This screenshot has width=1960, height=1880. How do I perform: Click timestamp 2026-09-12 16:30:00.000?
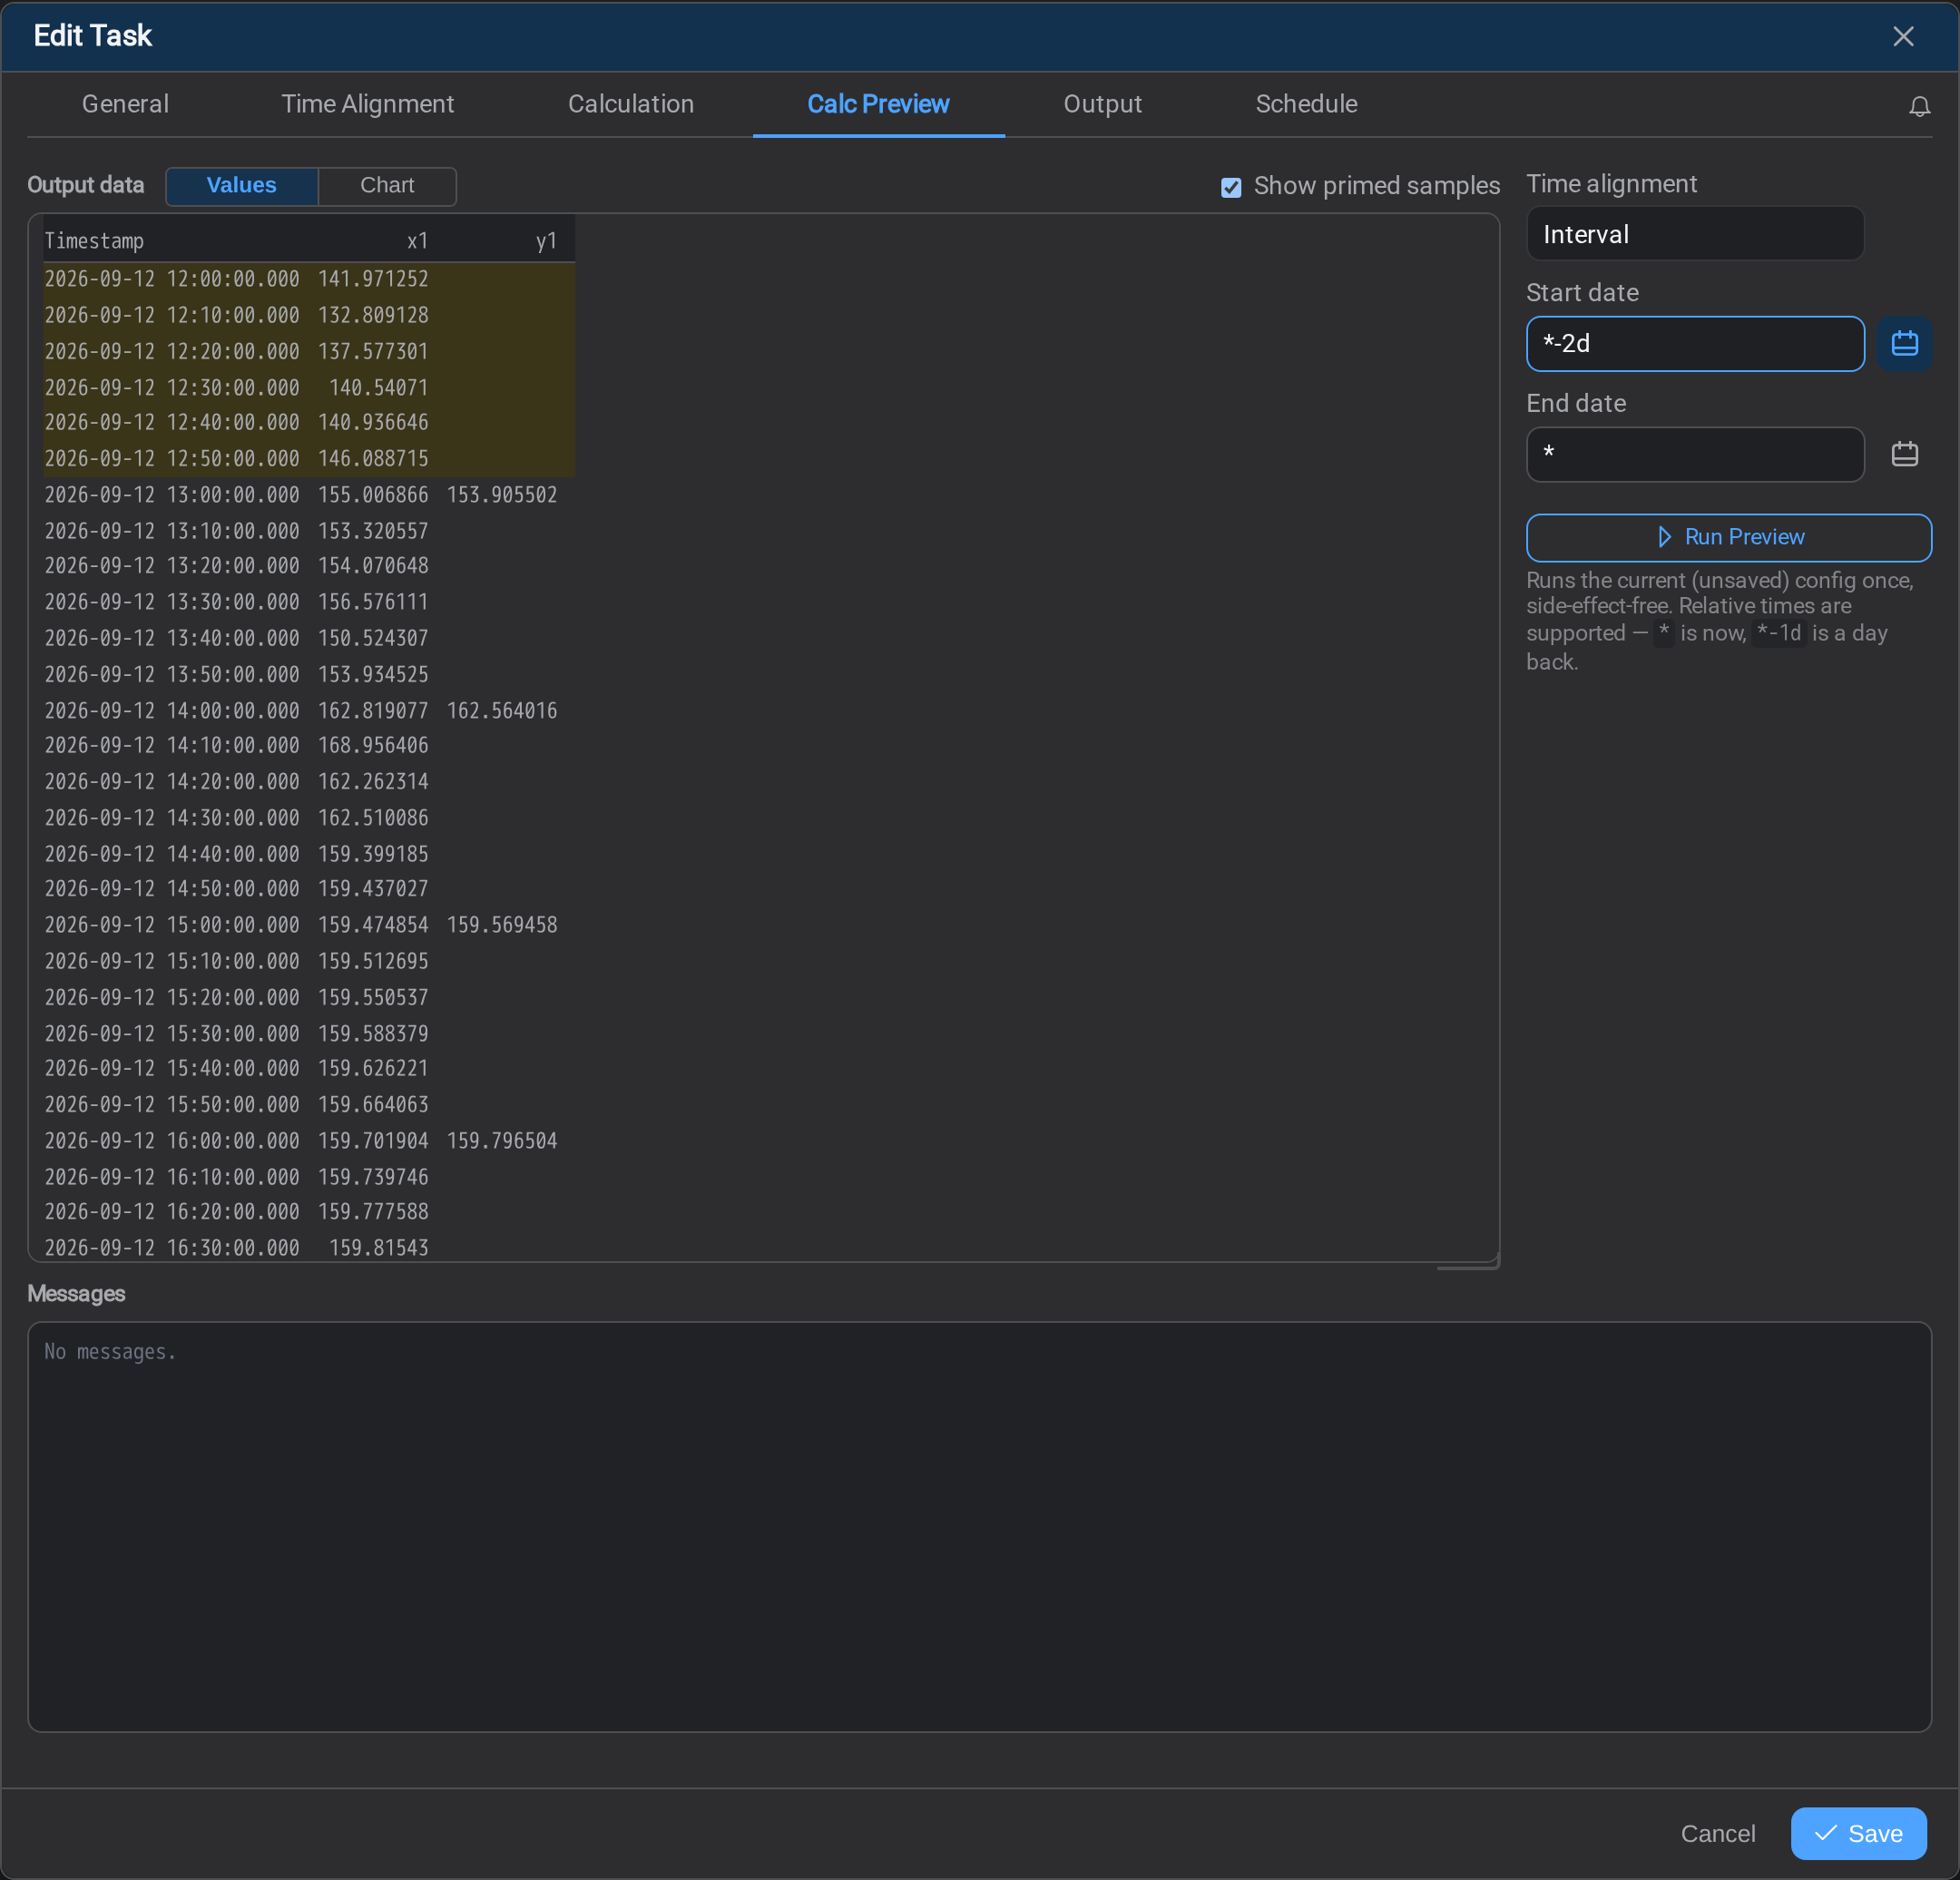point(172,1248)
